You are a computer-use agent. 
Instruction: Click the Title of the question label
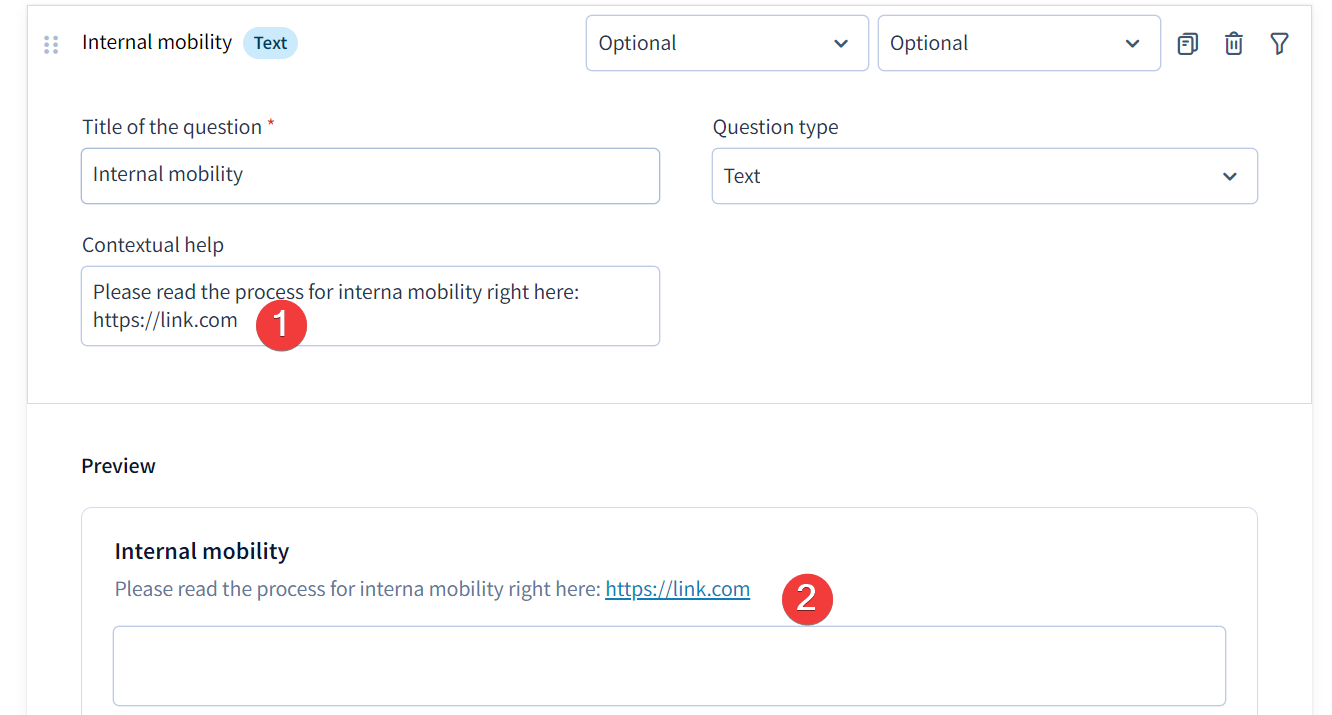click(x=172, y=127)
